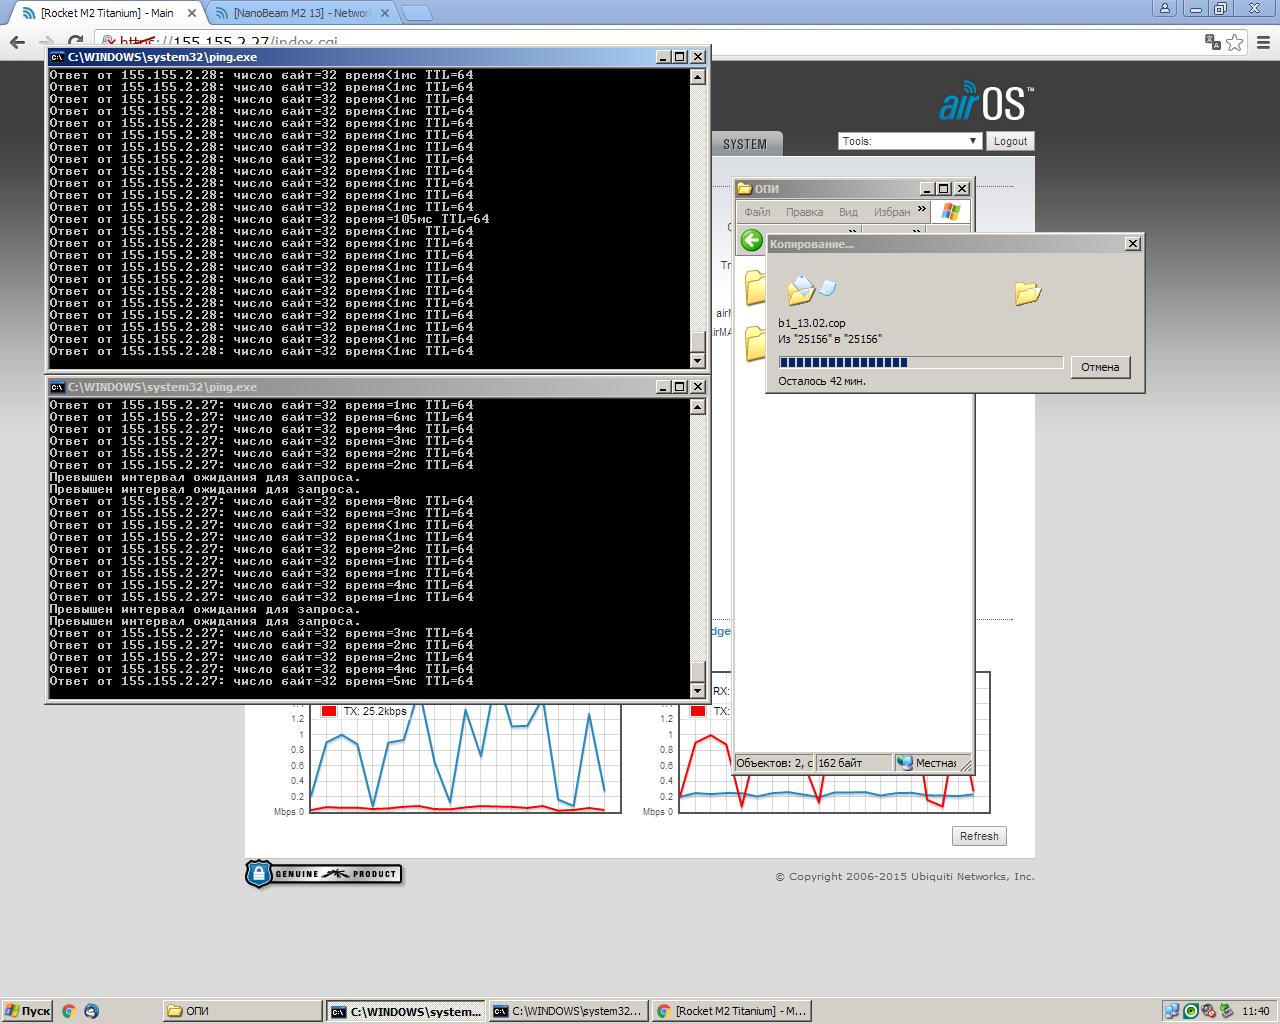
Task: Click the system clock 11:40
Action: coord(1256,1011)
